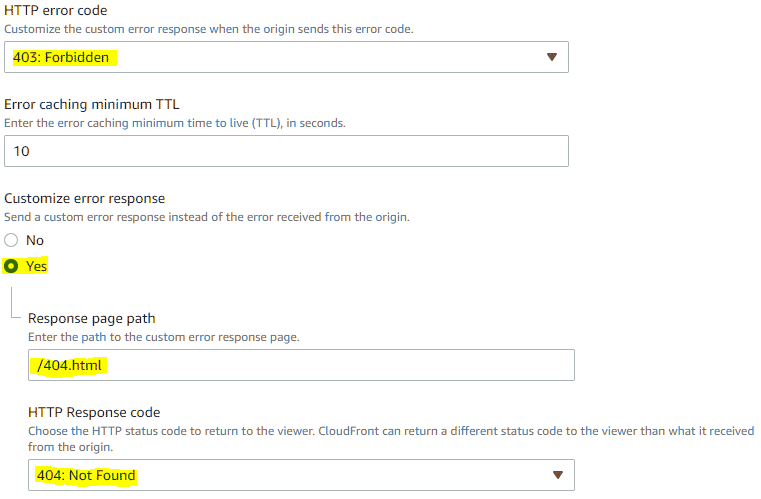The image size is (761, 499).
Task: Select the Yes radio button
Action: (11, 266)
